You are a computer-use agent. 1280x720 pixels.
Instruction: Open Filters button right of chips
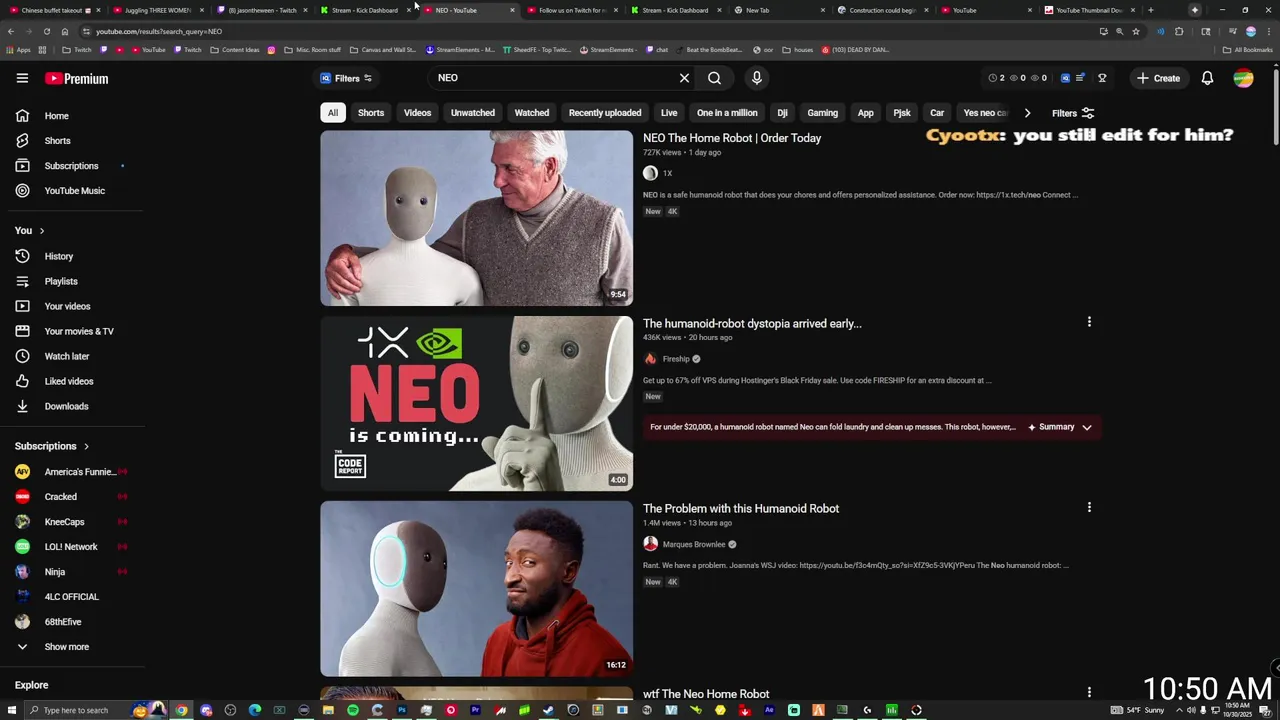point(1074,113)
